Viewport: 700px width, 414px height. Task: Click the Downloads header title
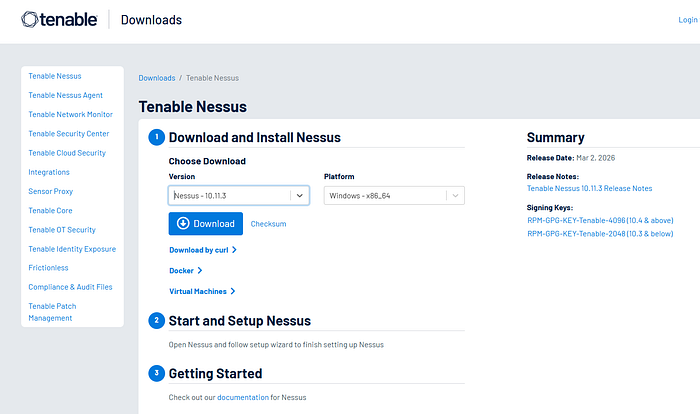click(x=151, y=20)
